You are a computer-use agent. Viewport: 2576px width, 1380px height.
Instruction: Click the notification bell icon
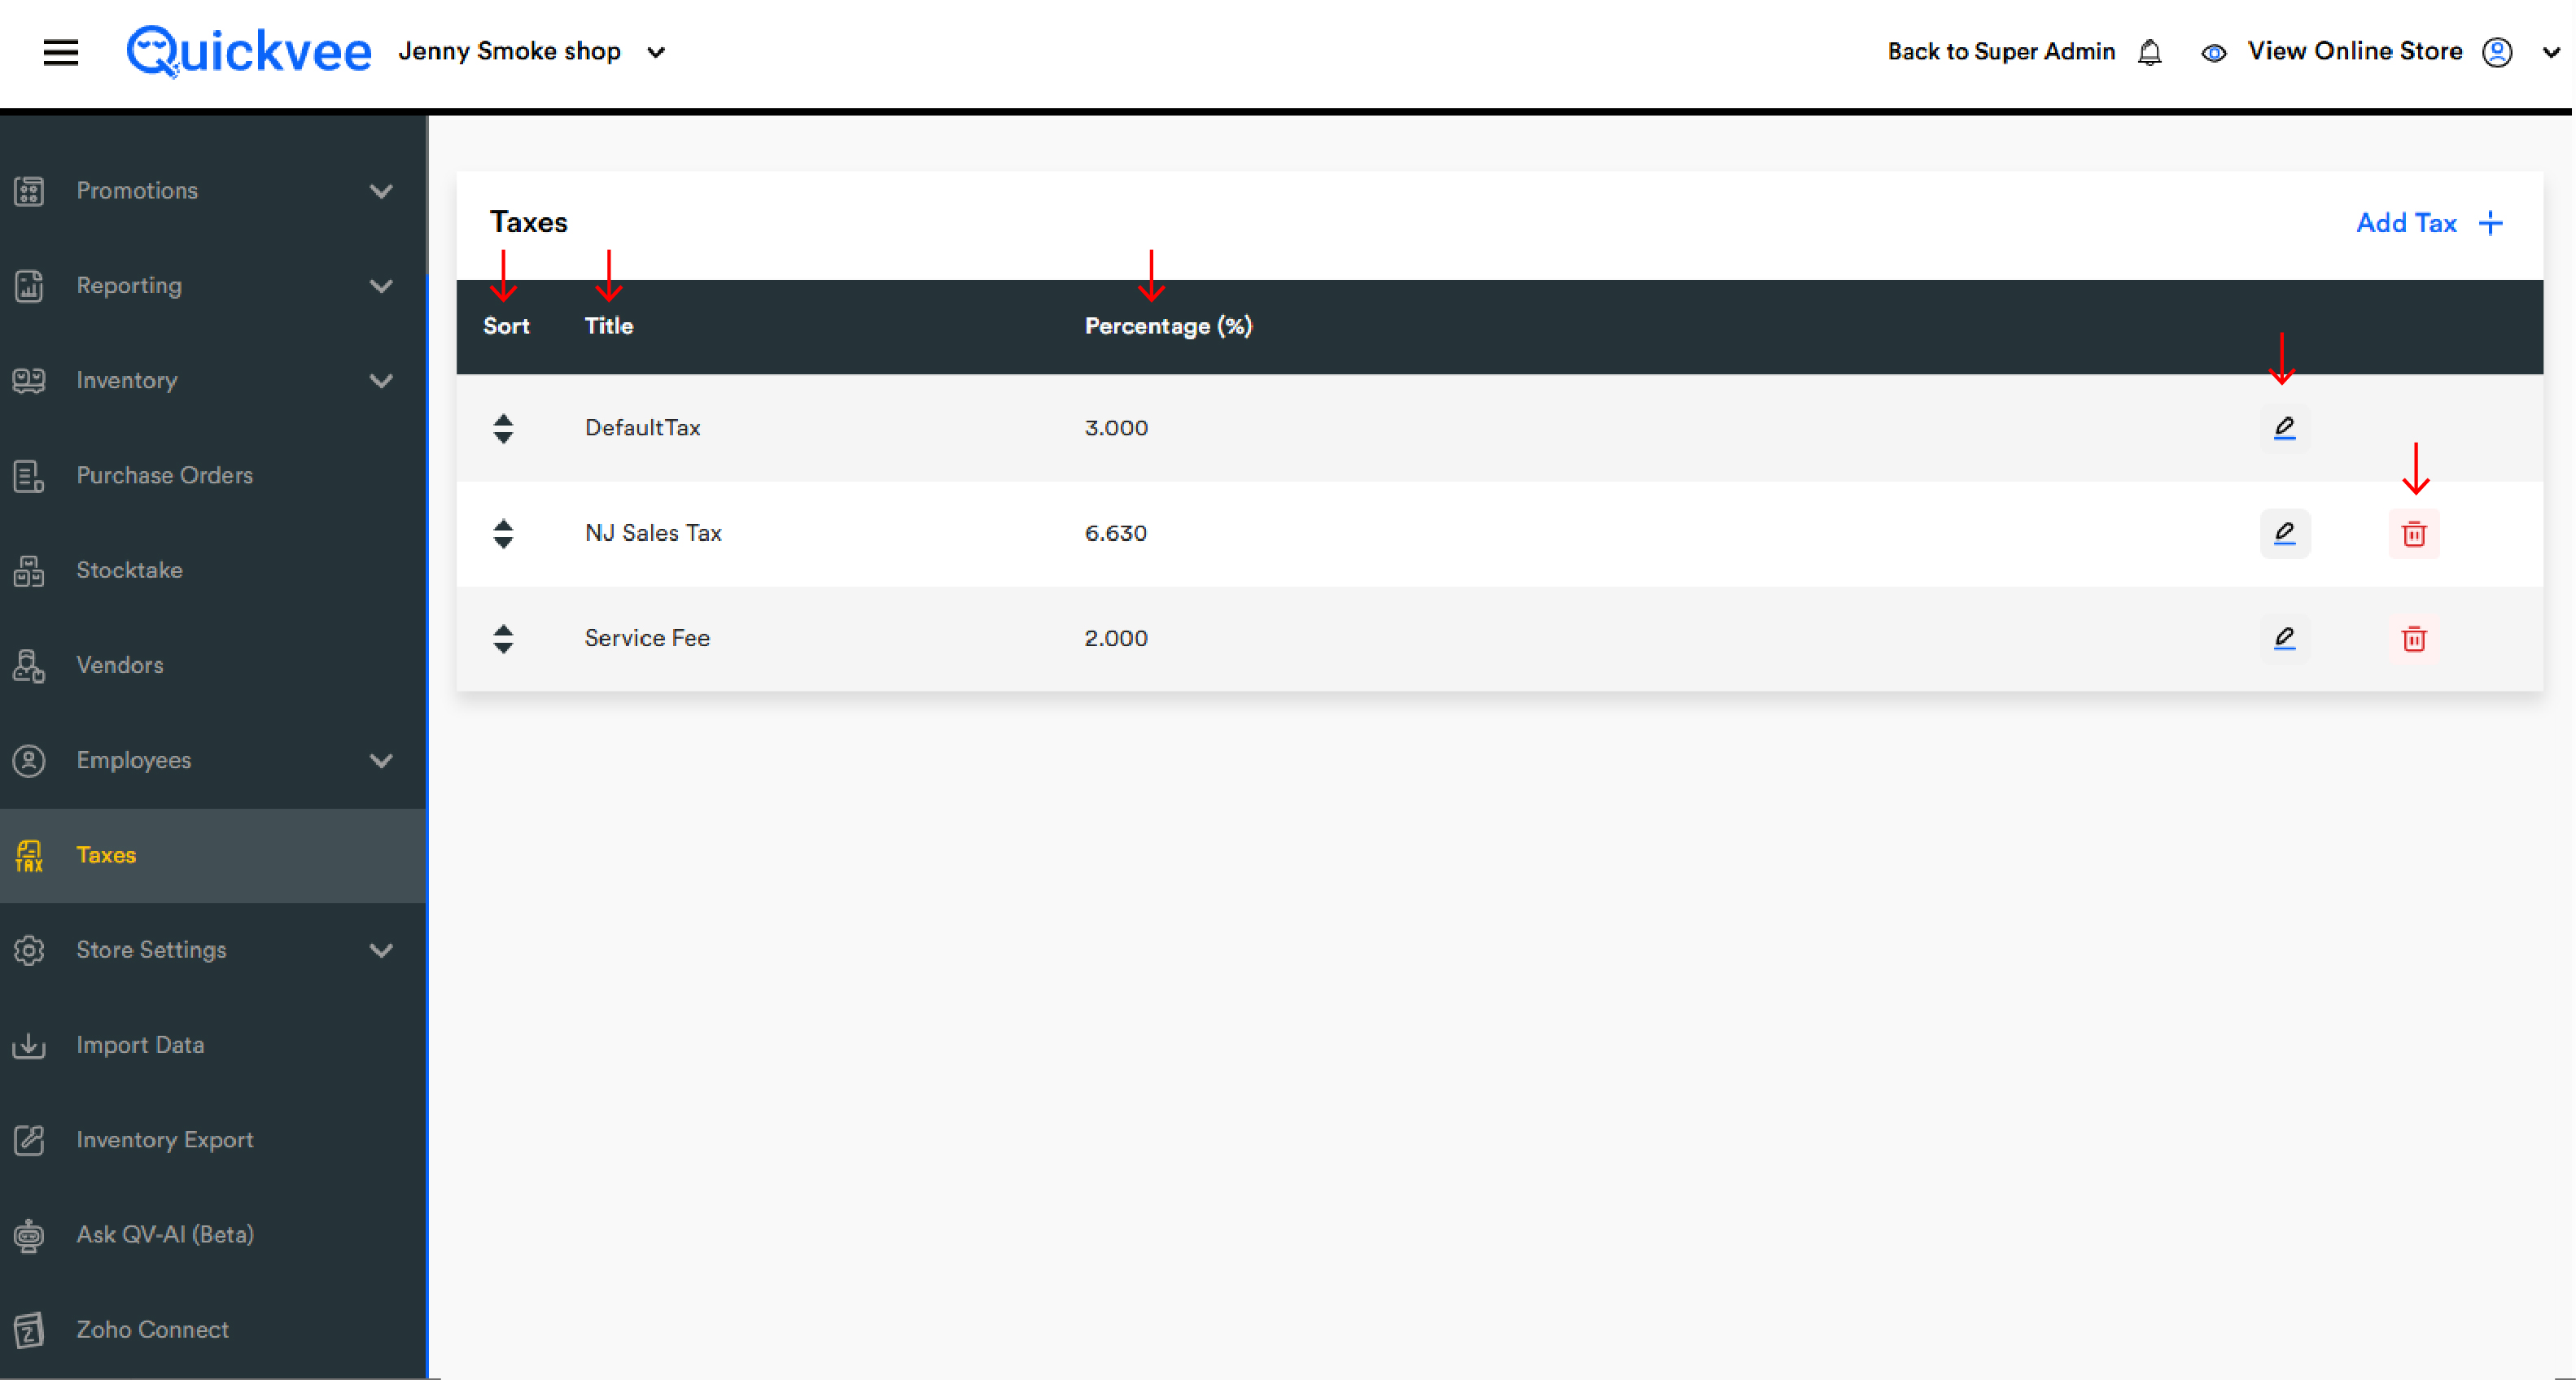pos(2149,52)
